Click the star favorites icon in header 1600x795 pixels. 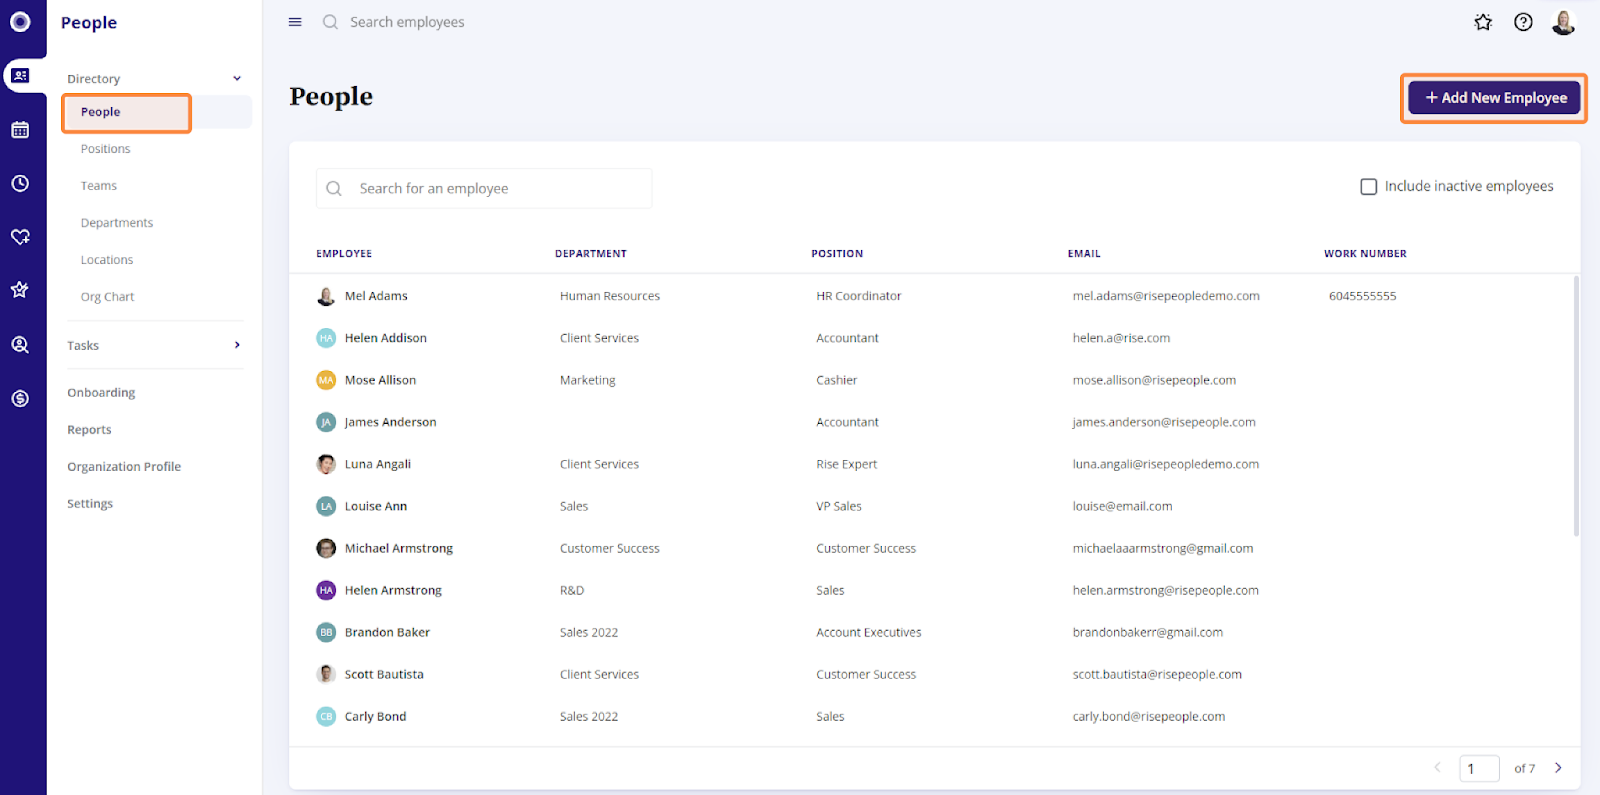pyautogui.click(x=1483, y=22)
